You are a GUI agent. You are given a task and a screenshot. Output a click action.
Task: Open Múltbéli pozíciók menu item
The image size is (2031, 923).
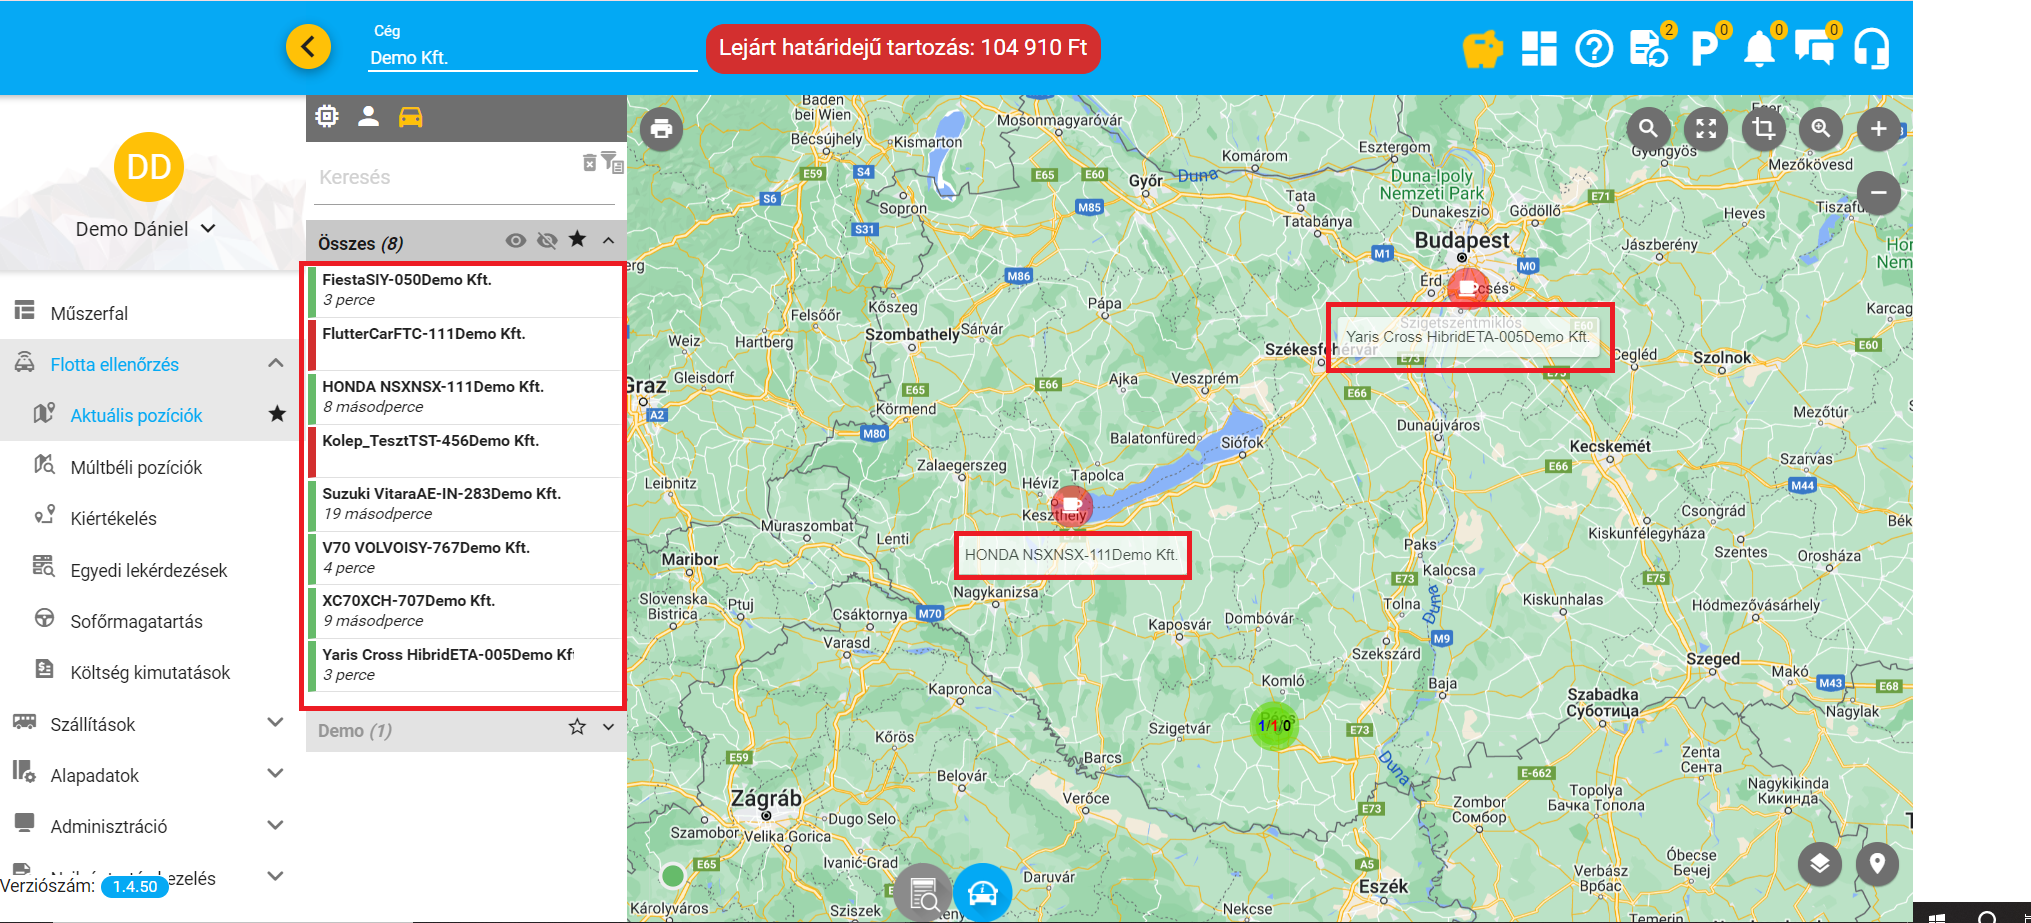pos(136,467)
